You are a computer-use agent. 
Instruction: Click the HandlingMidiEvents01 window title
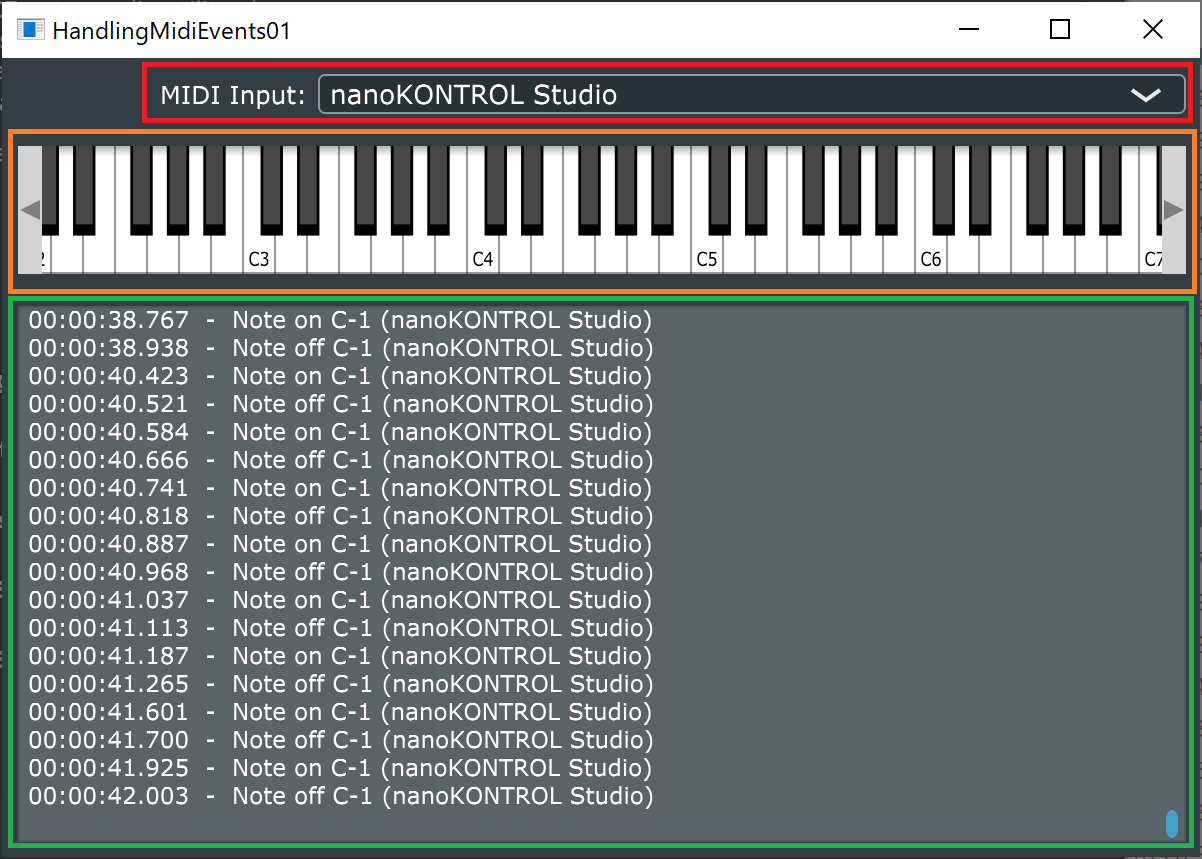click(171, 30)
